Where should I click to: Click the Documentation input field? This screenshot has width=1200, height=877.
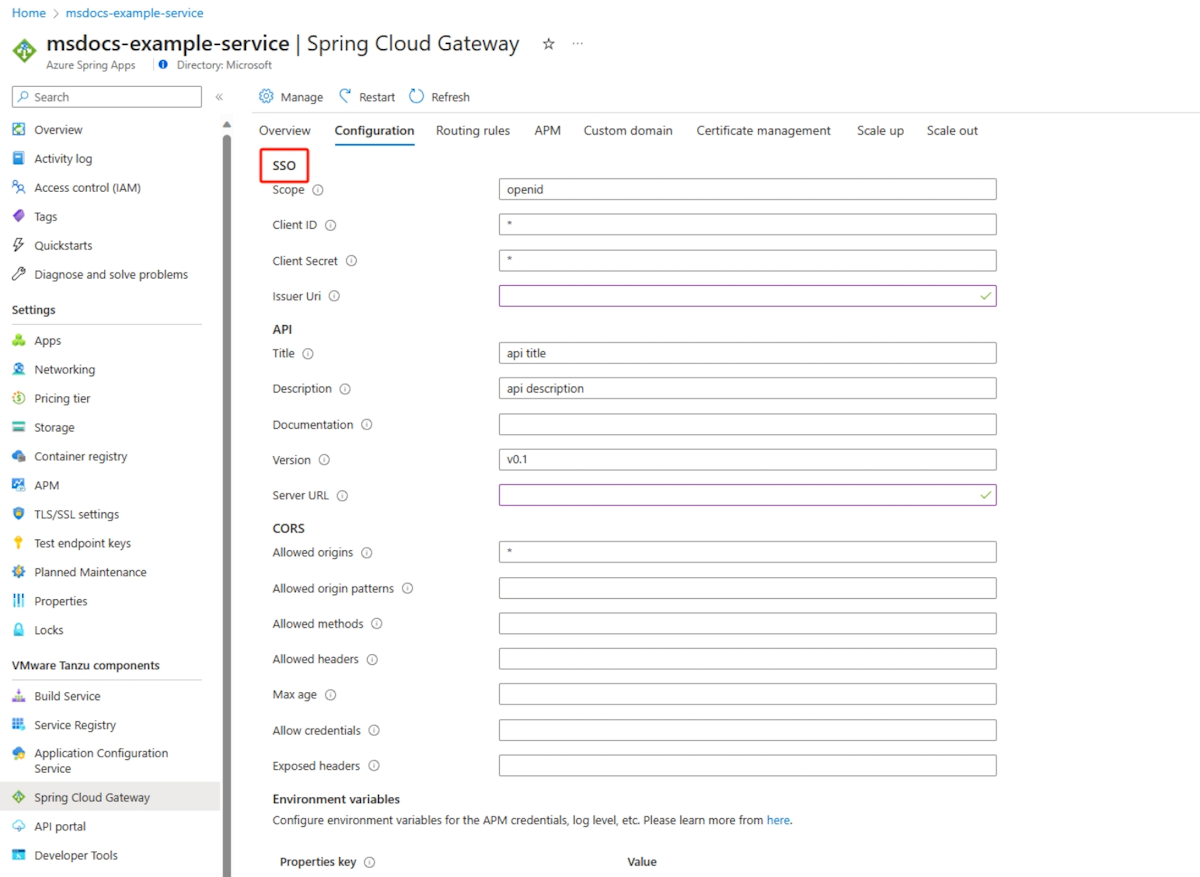click(x=748, y=425)
